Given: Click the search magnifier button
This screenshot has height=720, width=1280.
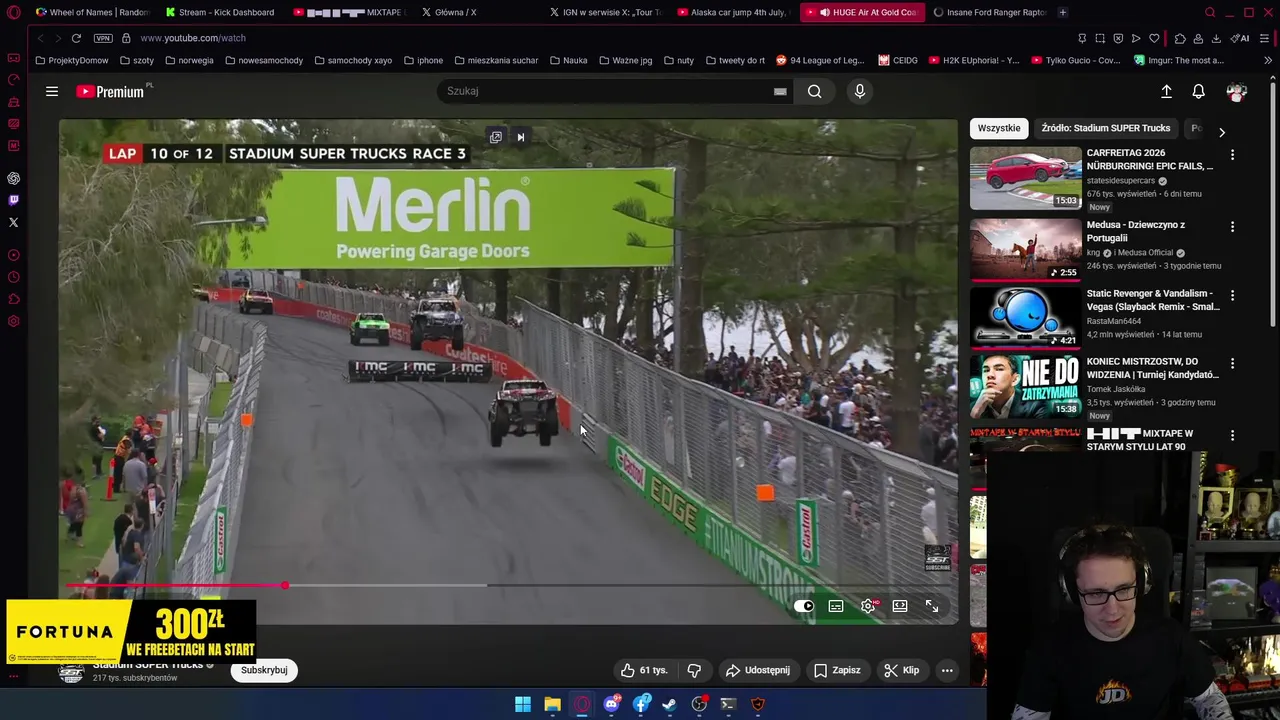Looking at the screenshot, I should [x=814, y=91].
